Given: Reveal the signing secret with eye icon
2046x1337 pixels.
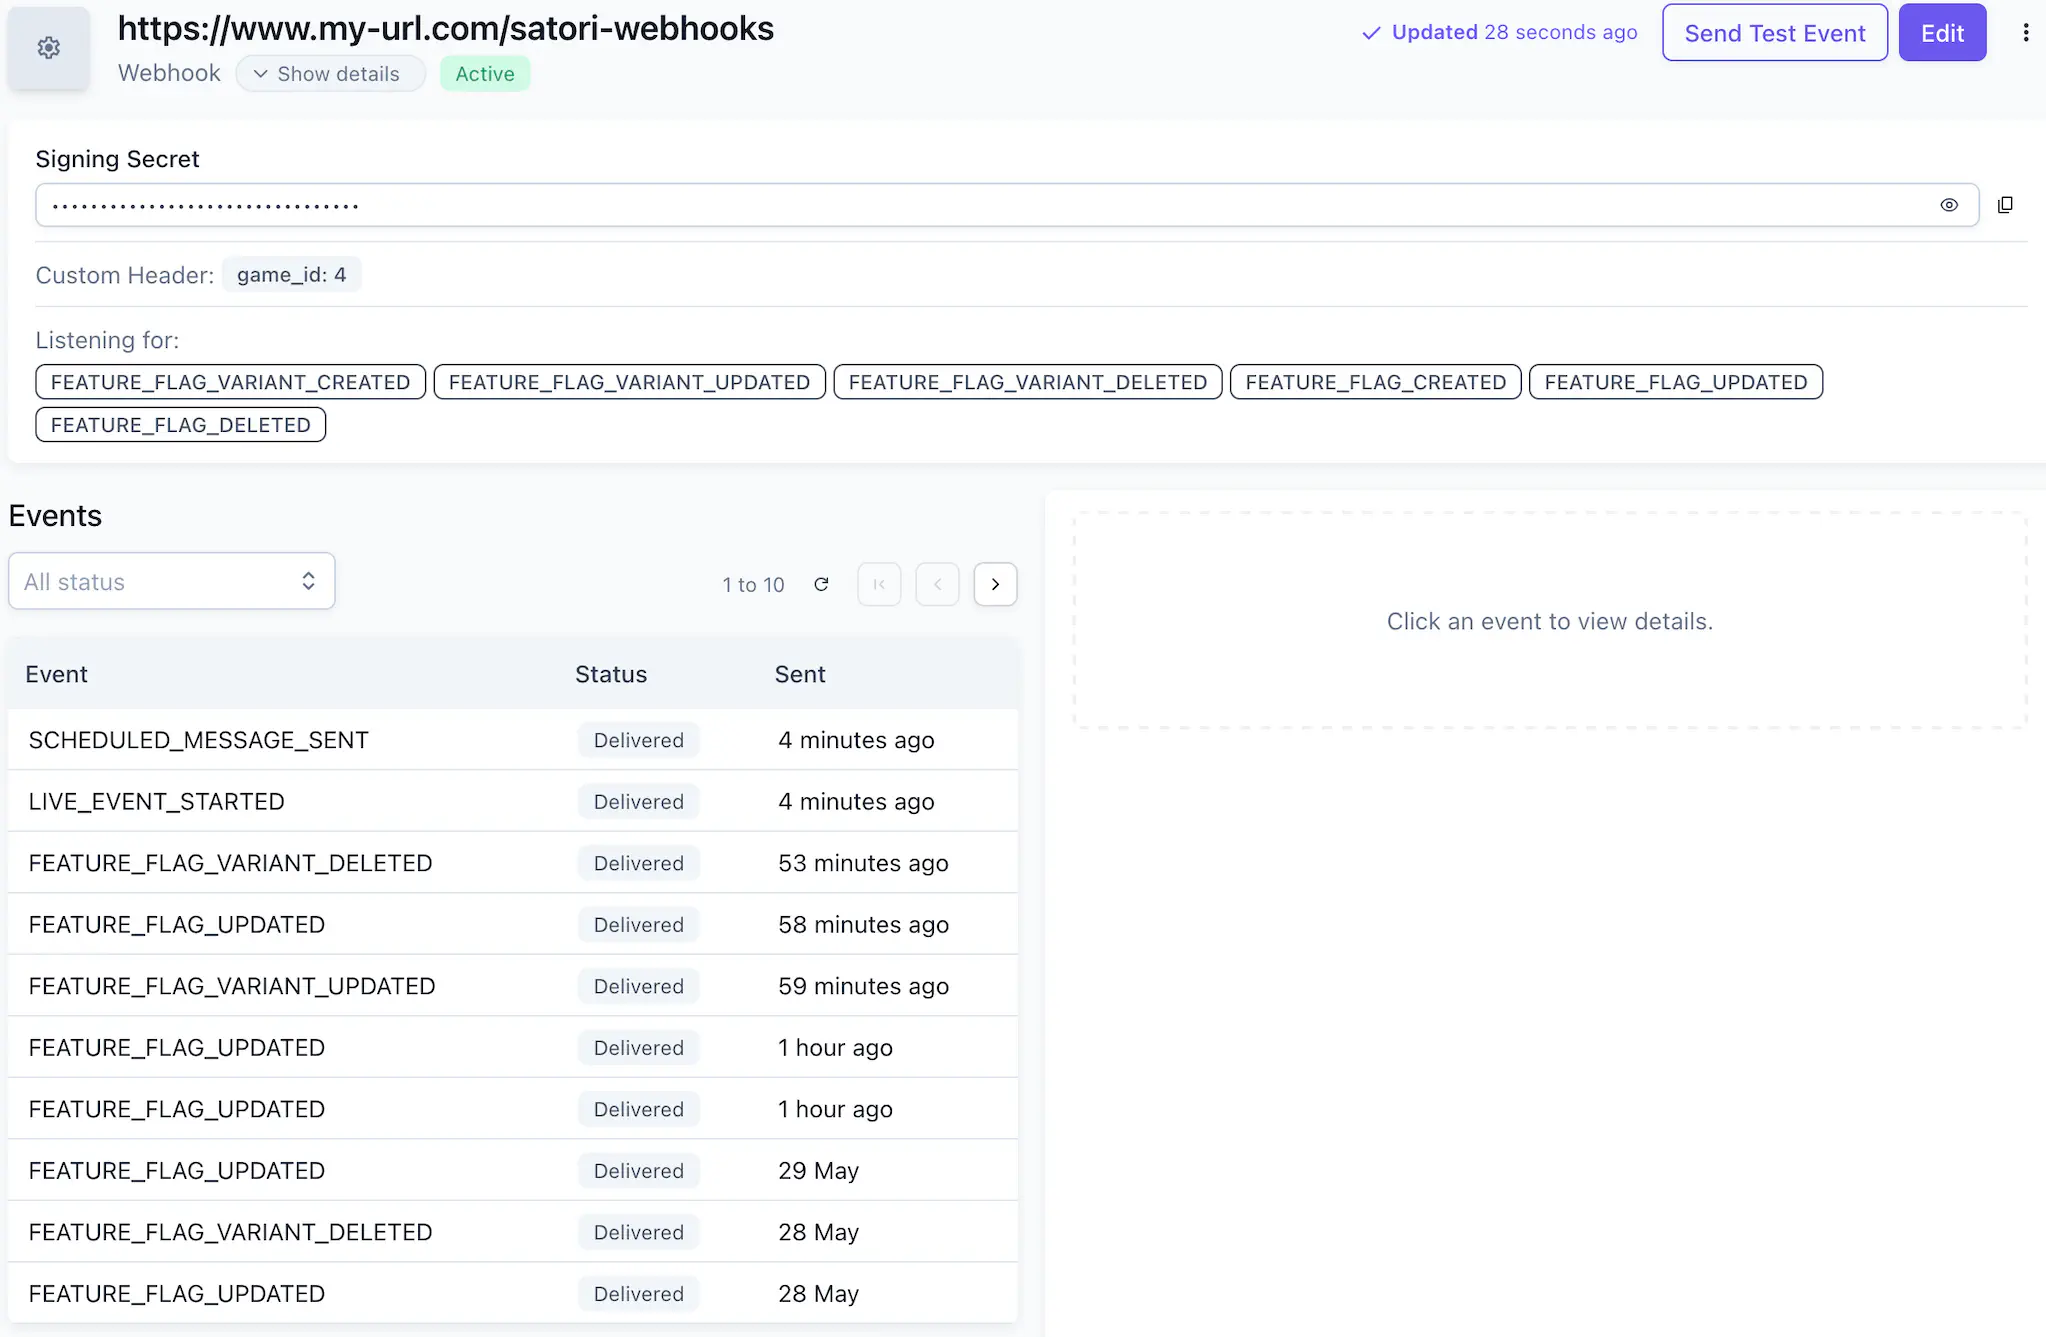Looking at the screenshot, I should 1948,205.
